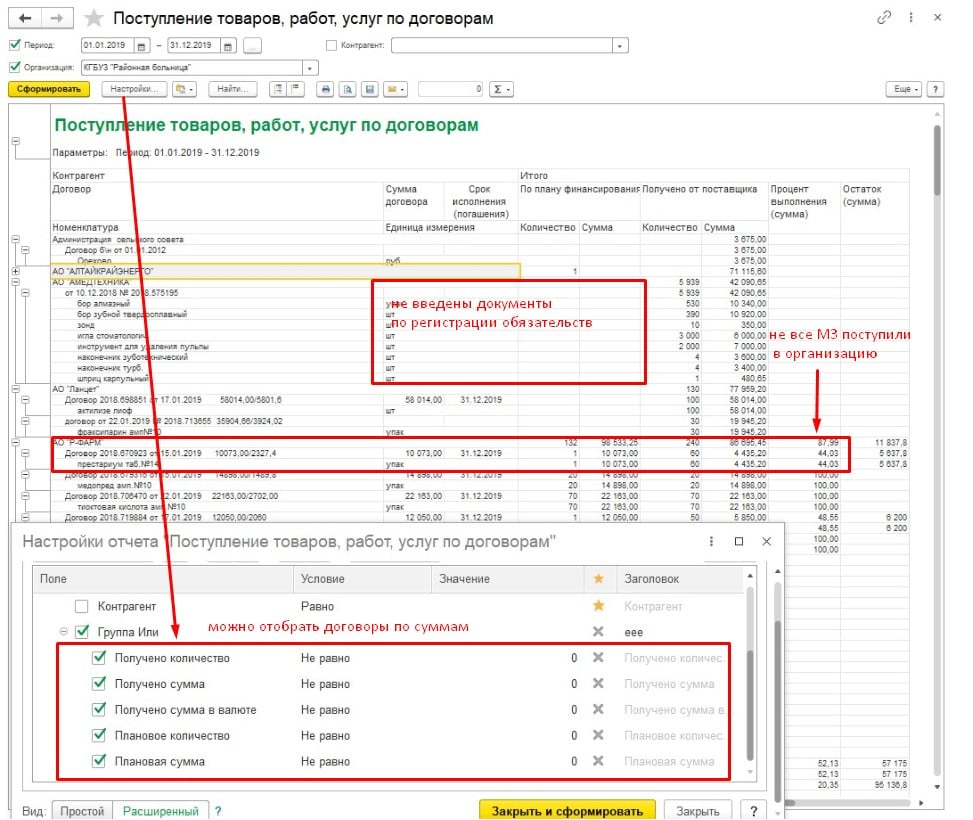Expand the АО "АЛТАЙКРАЙЭНЕРГО" row group

click(x=15, y=271)
